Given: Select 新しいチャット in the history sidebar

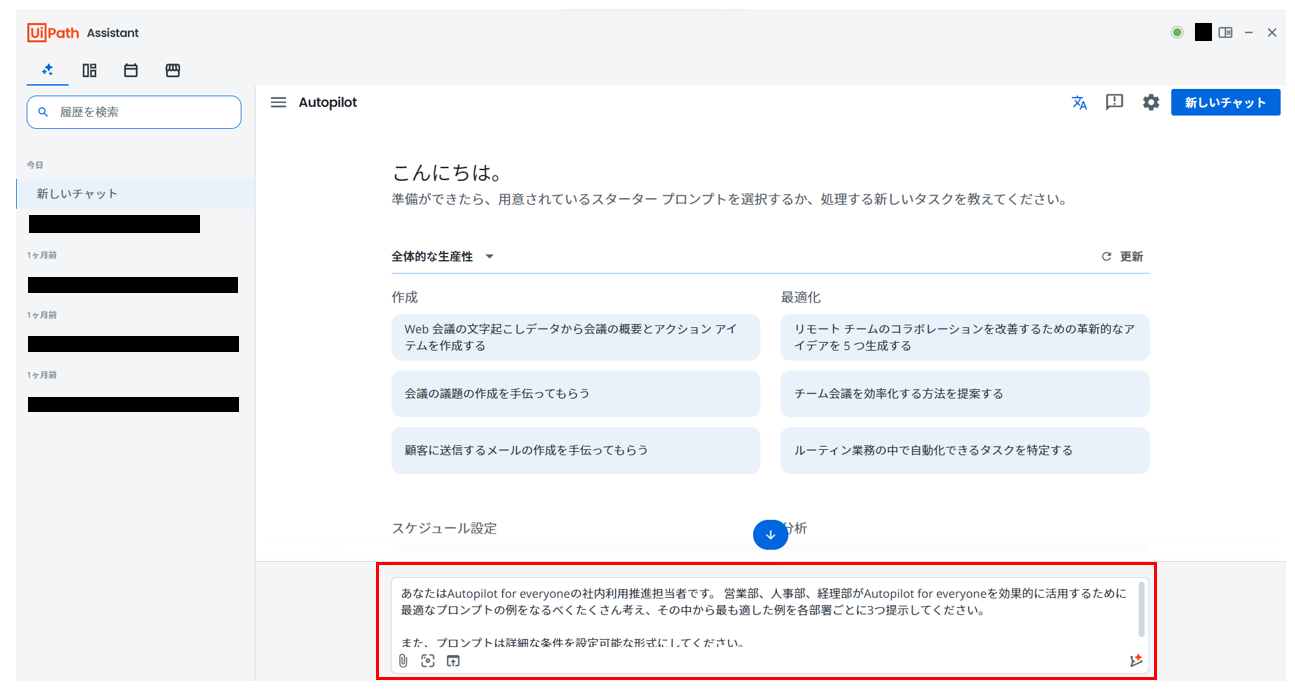Looking at the screenshot, I should click(x=135, y=194).
